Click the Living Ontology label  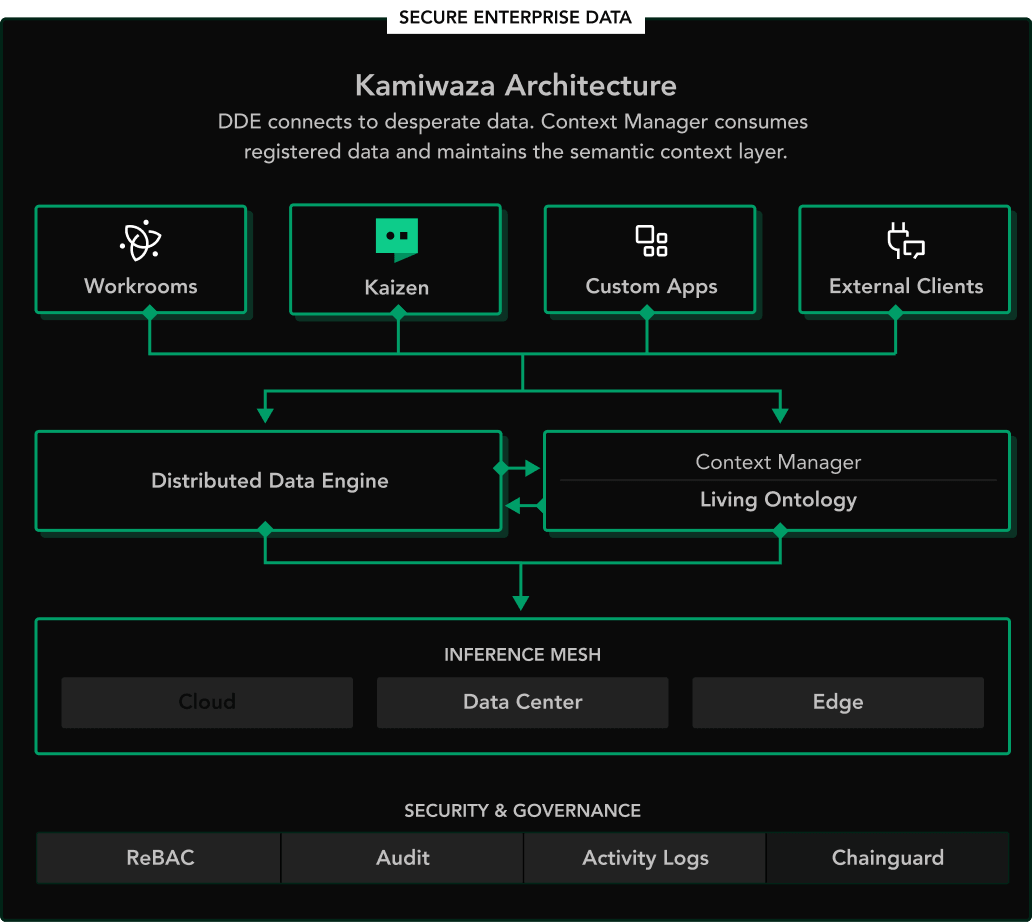click(778, 500)
